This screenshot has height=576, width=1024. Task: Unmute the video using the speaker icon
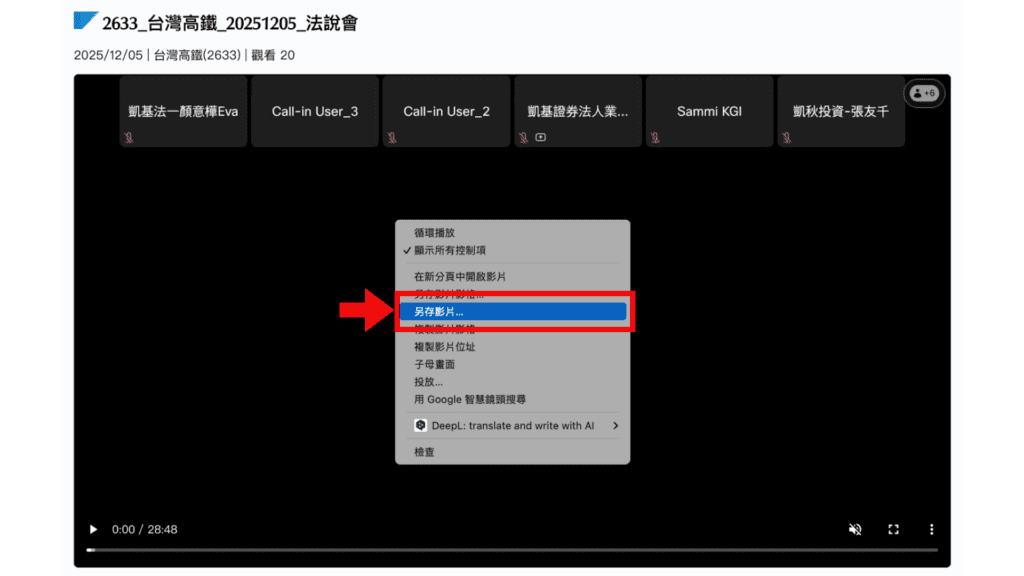pyautogui.click(x=855, y=529)
